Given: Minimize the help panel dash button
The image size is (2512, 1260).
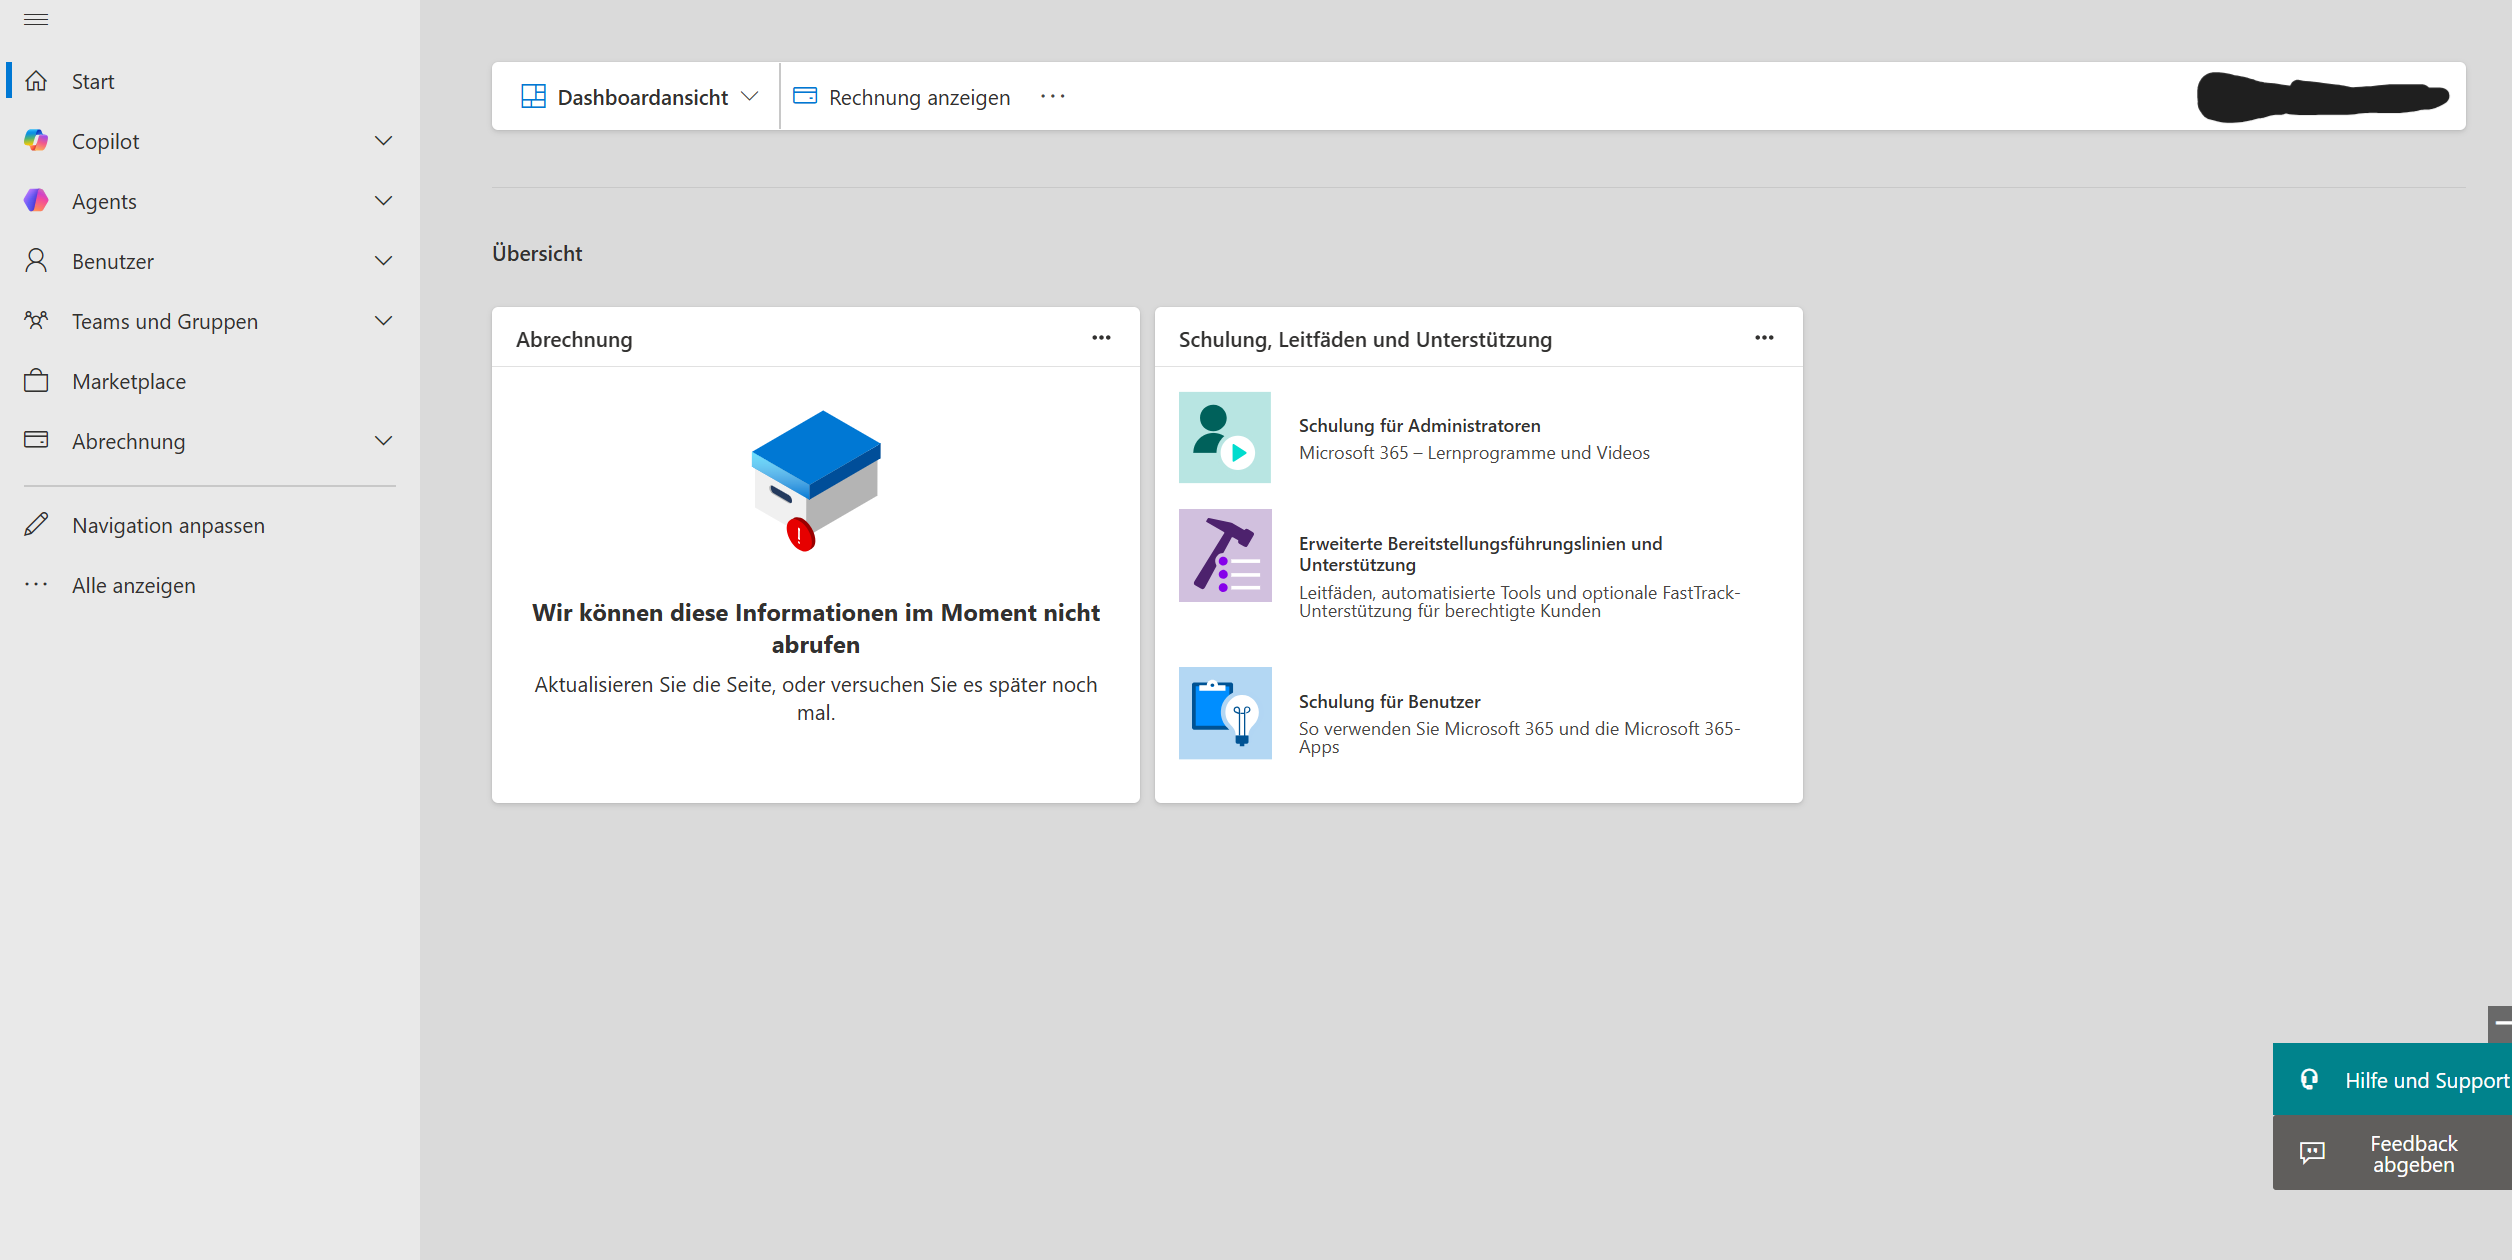Looking at the screenshot, I should [2500, 1023].
